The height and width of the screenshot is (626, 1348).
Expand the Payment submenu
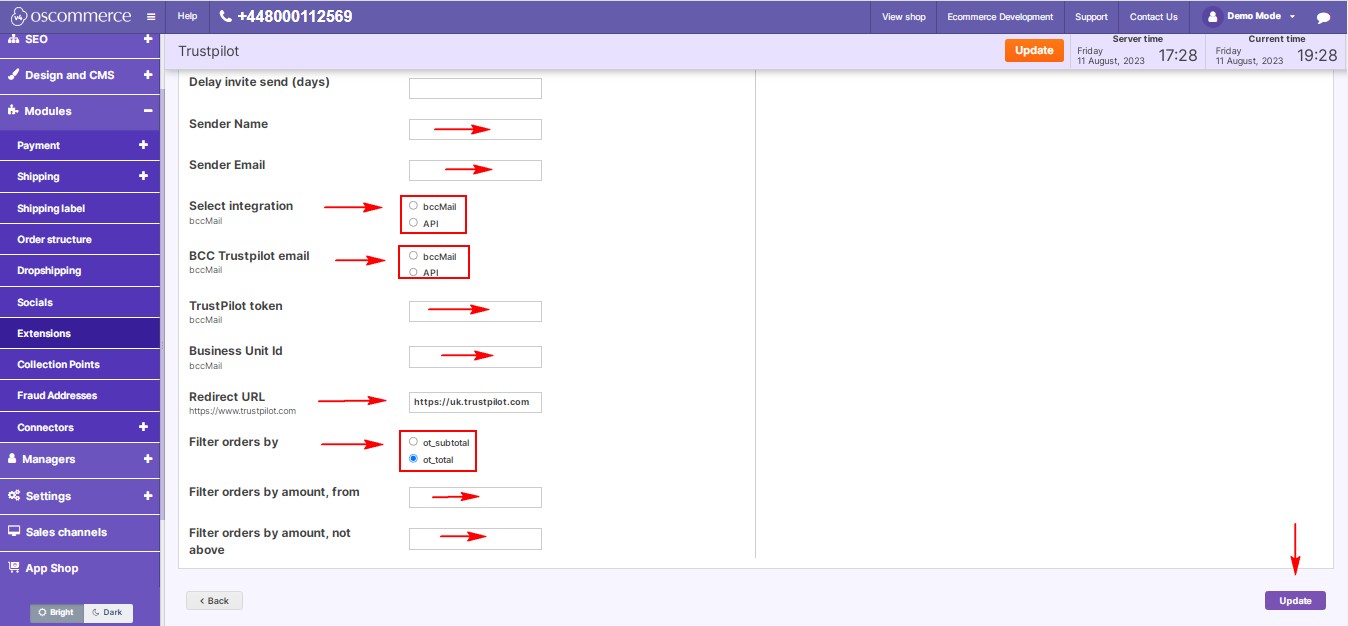[143, 145]
